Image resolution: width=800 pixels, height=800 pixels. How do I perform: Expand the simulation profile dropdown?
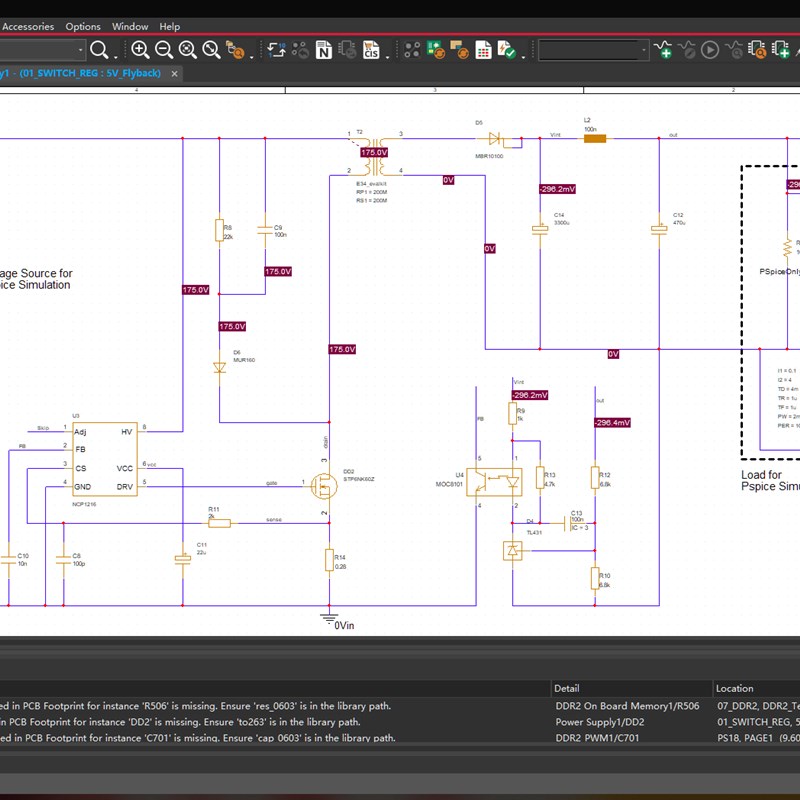coord(643,50)
